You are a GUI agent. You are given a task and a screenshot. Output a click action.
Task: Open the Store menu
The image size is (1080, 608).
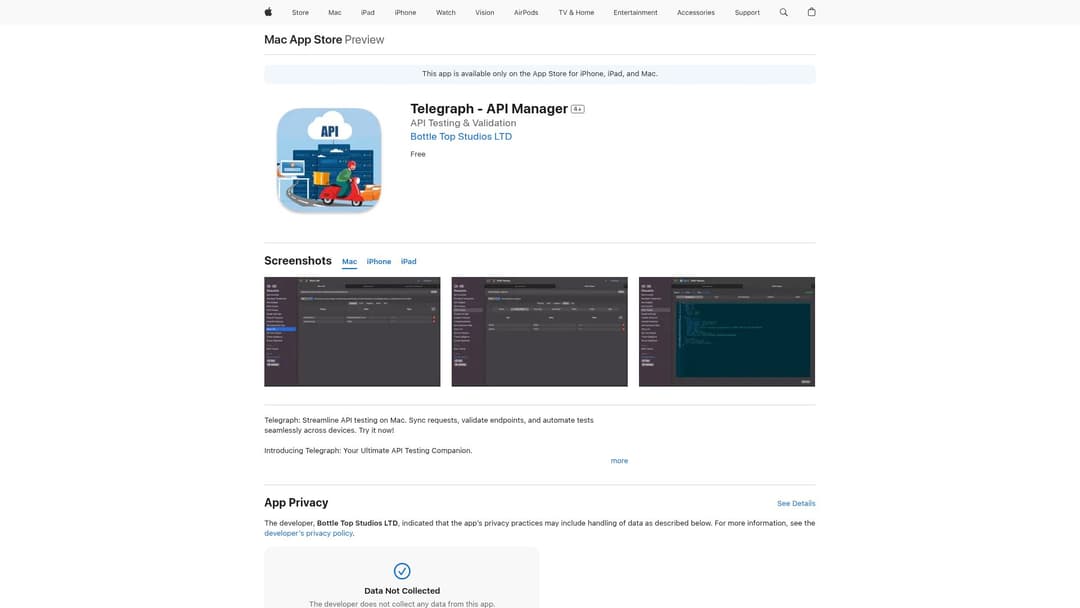click(300, 13)
